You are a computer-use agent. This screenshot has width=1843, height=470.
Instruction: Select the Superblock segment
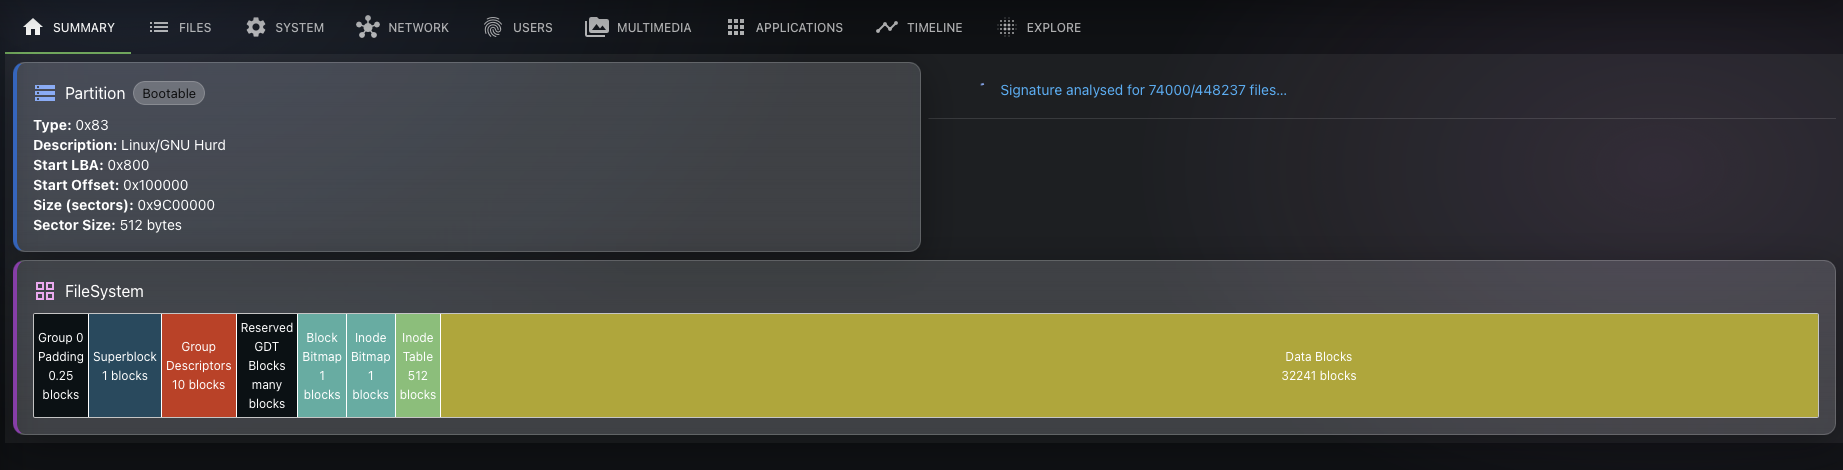125,366
